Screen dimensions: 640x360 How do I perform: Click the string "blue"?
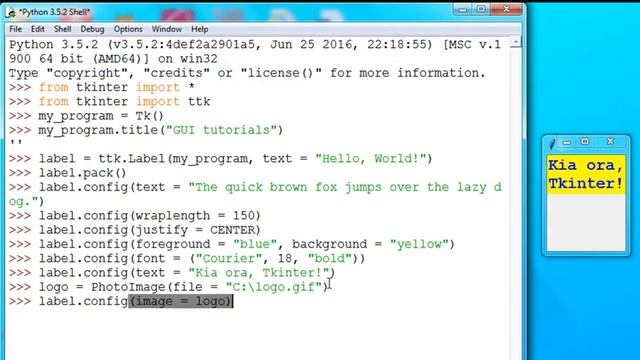click(x=255, y=244)
